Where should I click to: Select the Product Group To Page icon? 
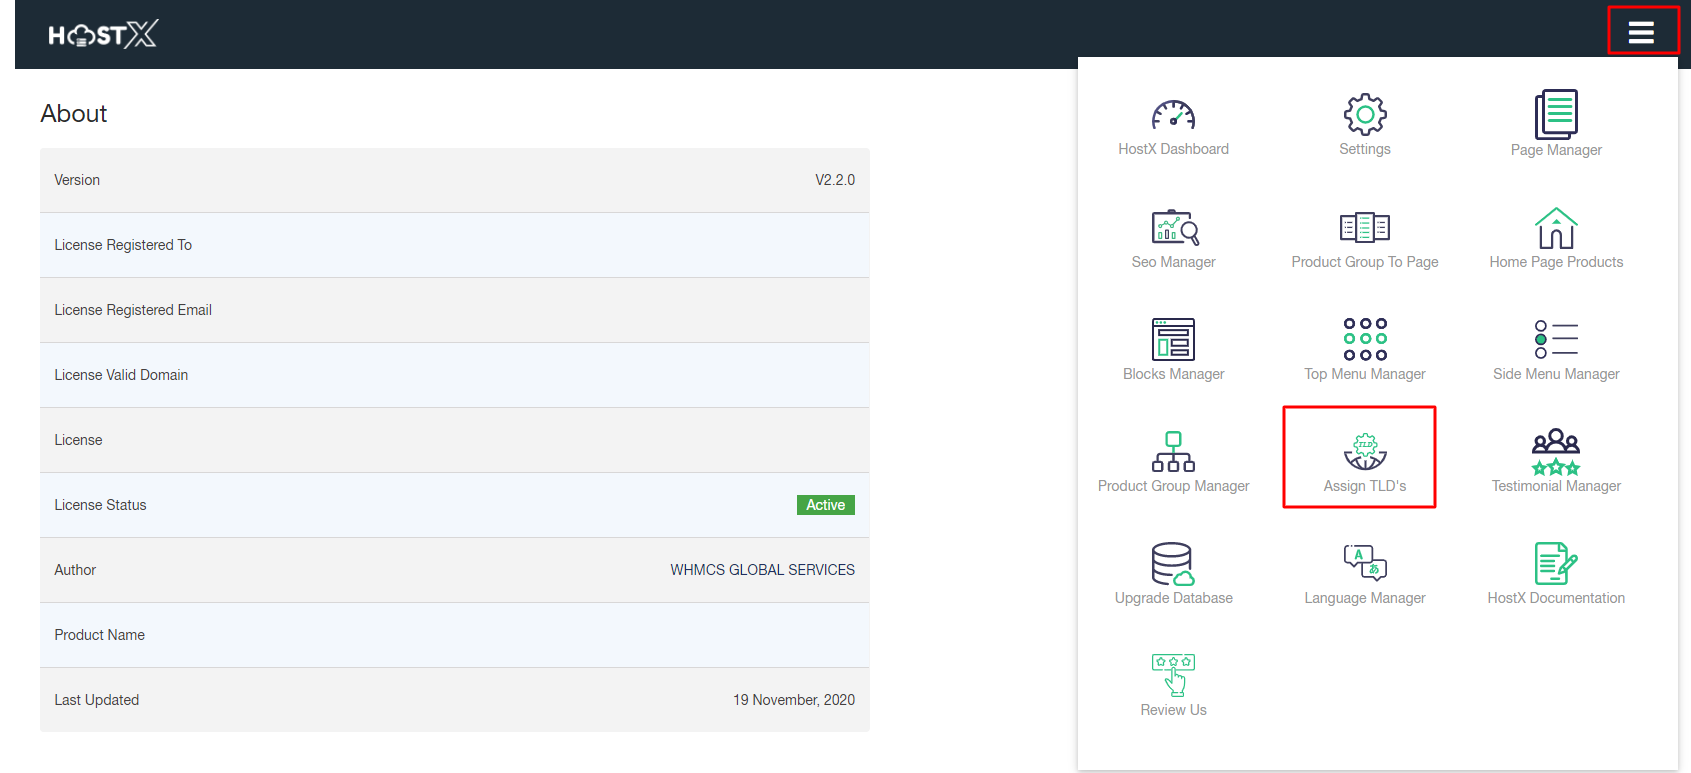(x=1364, y=228)
